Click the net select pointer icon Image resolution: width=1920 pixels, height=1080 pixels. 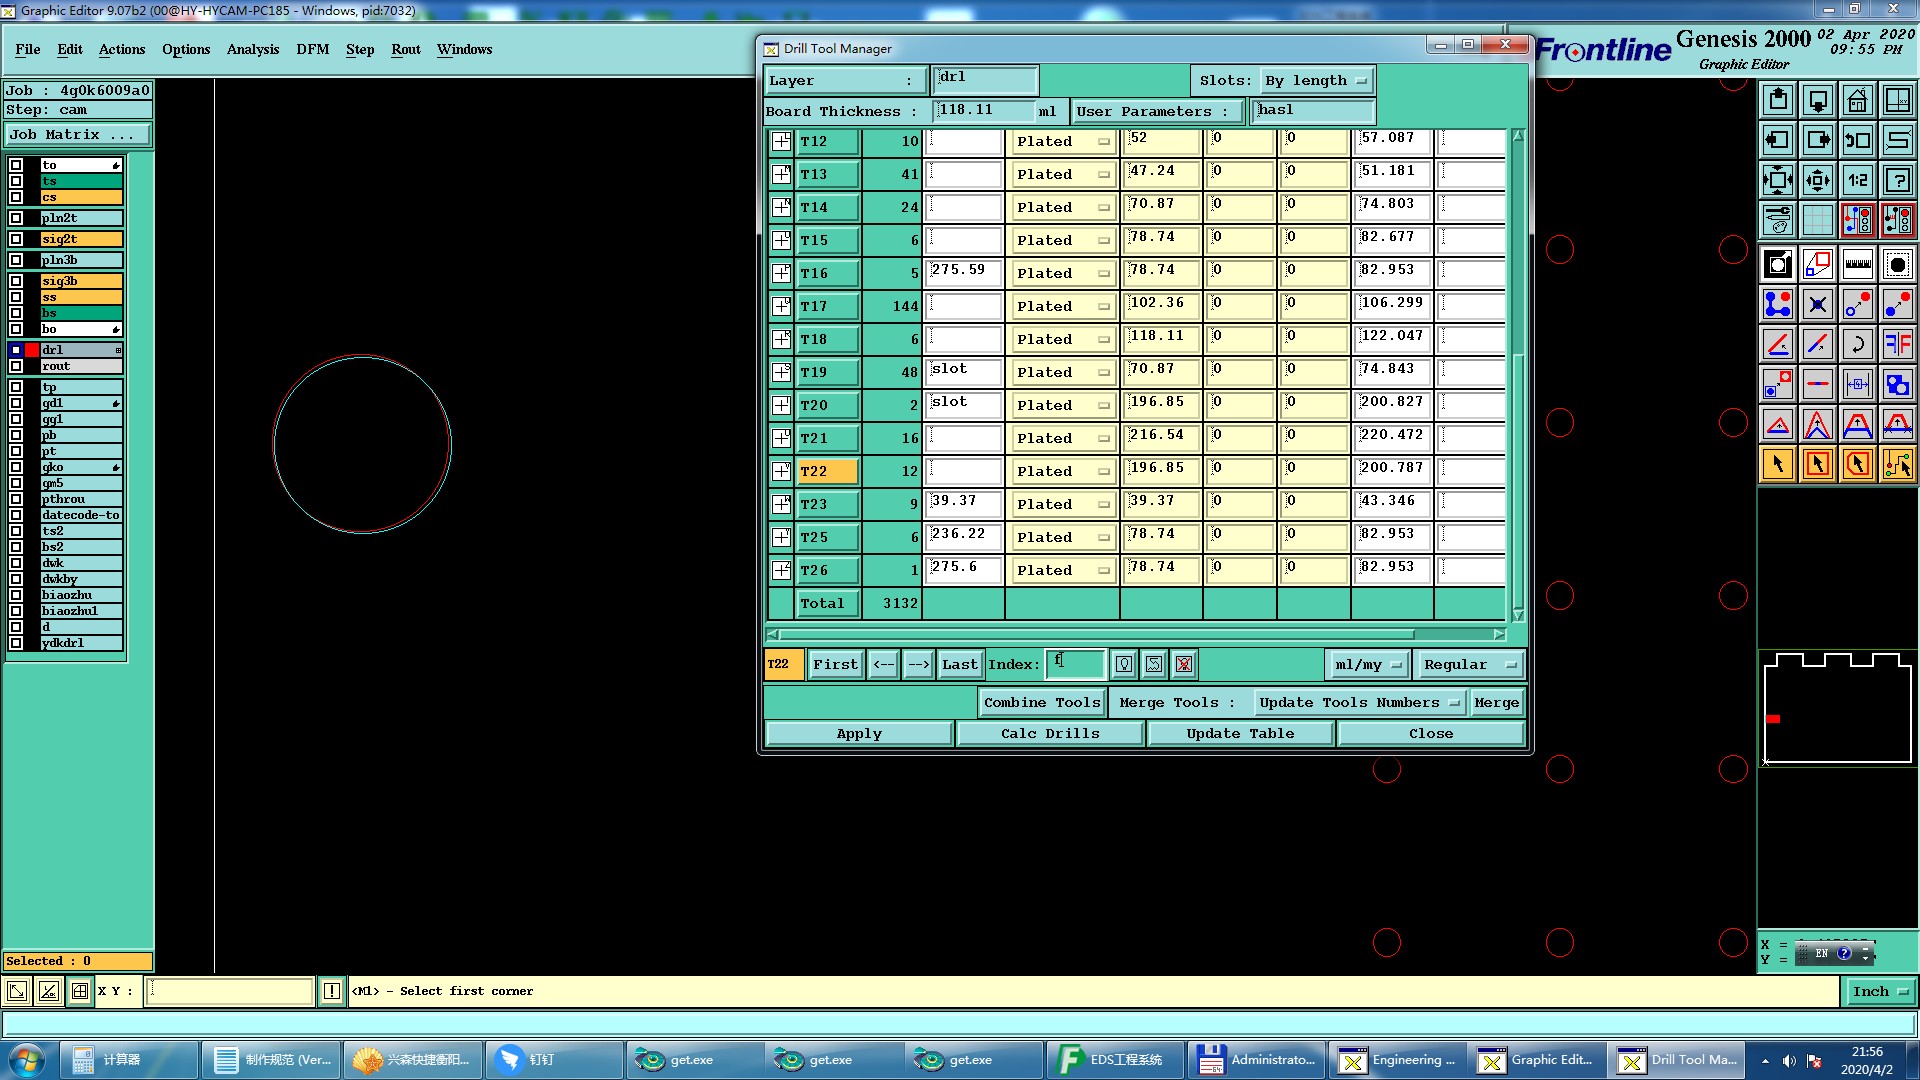[x=1898, y=464]
